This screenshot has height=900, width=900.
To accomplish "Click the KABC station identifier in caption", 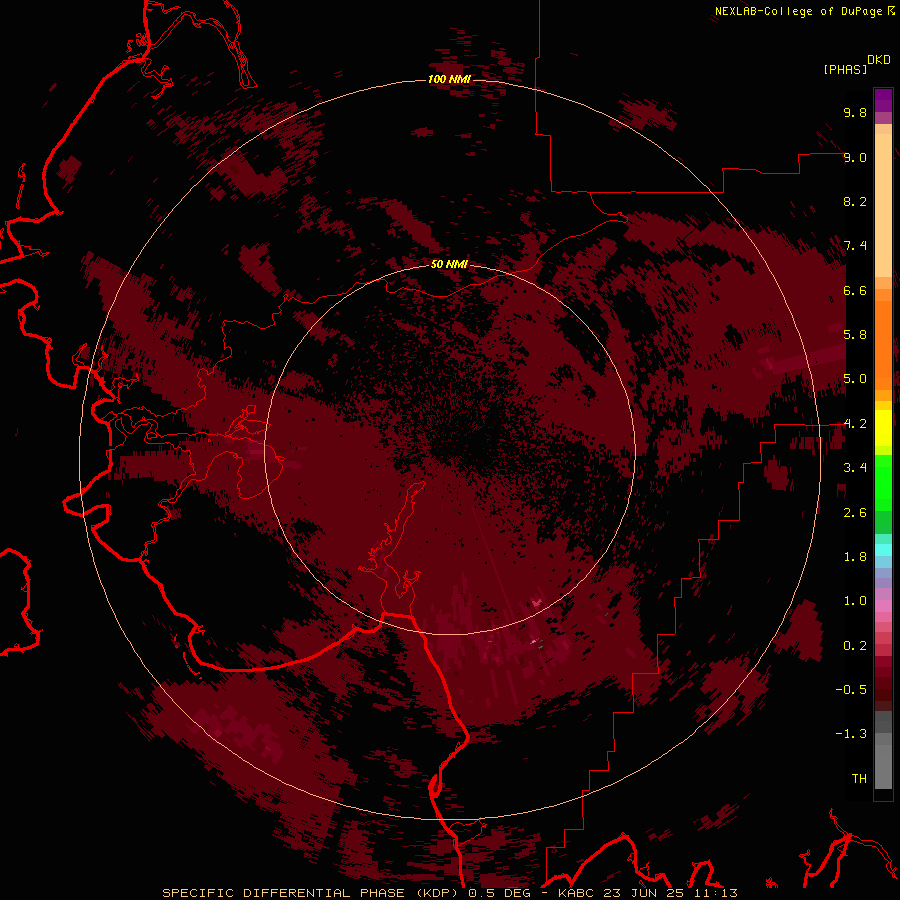I will tap(578, 893).
